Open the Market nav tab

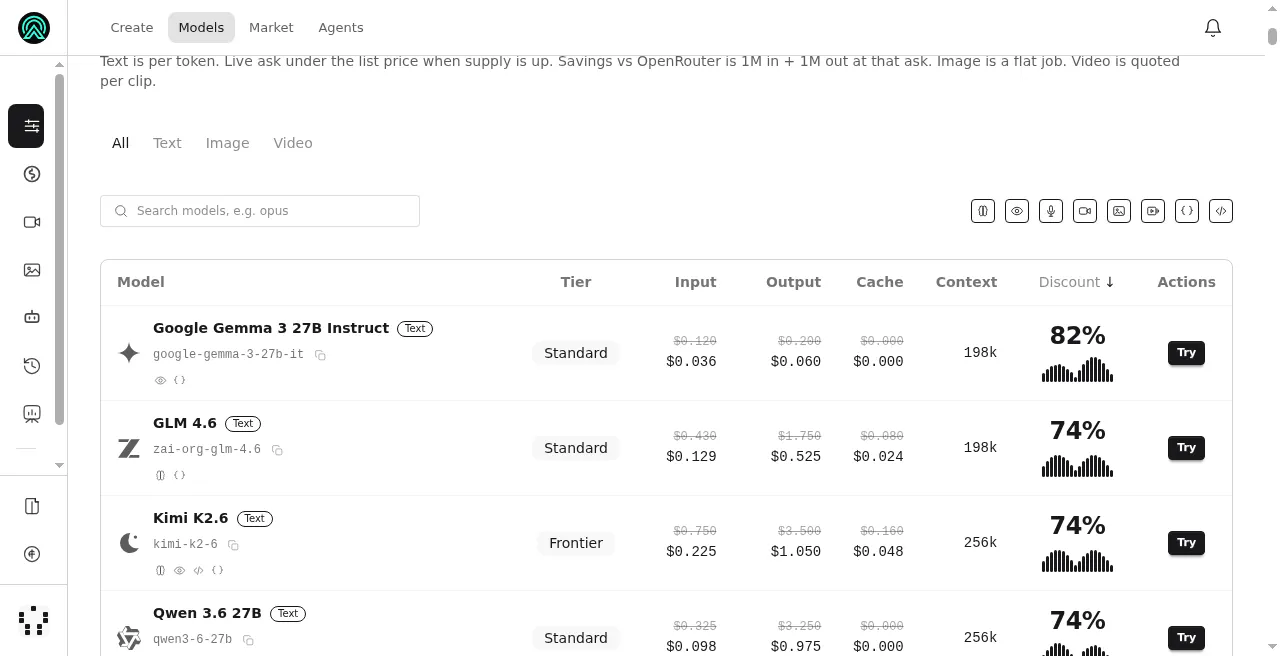click(271, 28)
